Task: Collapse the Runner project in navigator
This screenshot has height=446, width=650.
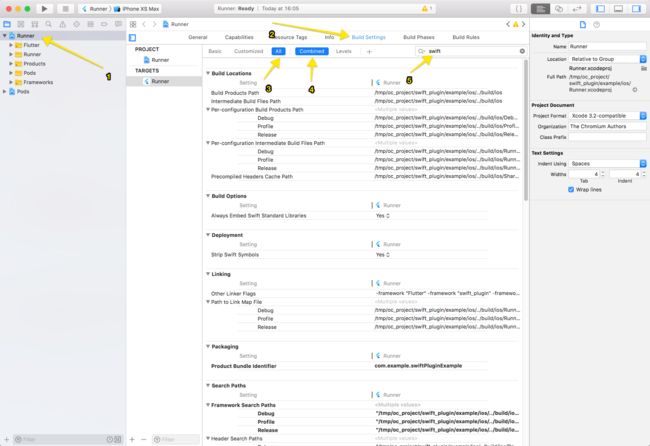Action: [x=5, y=36]
